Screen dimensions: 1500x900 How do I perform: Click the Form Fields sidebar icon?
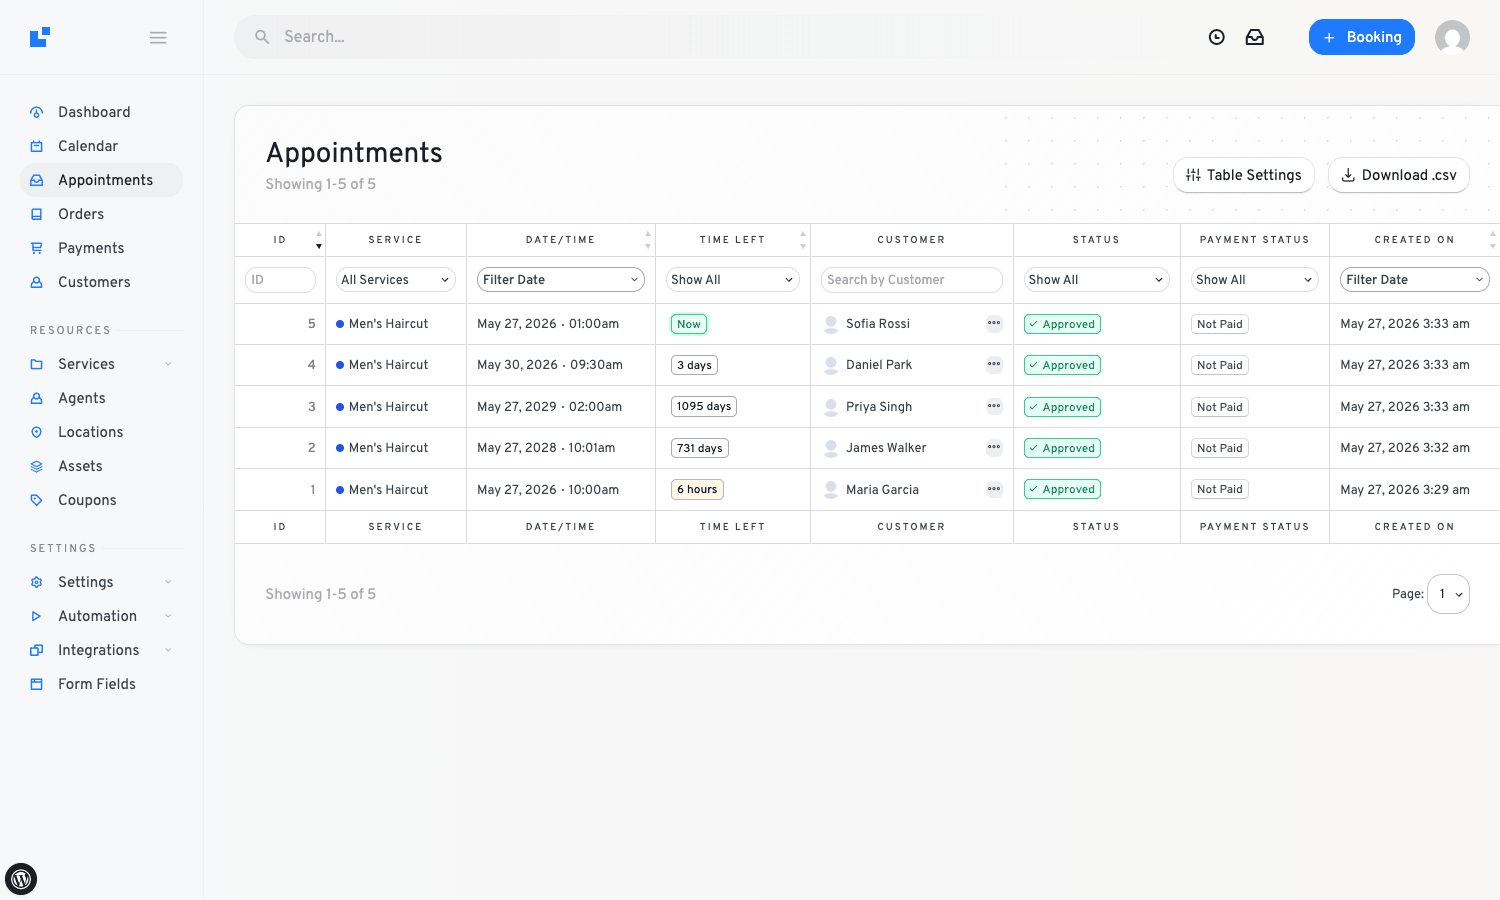(37, 684)
